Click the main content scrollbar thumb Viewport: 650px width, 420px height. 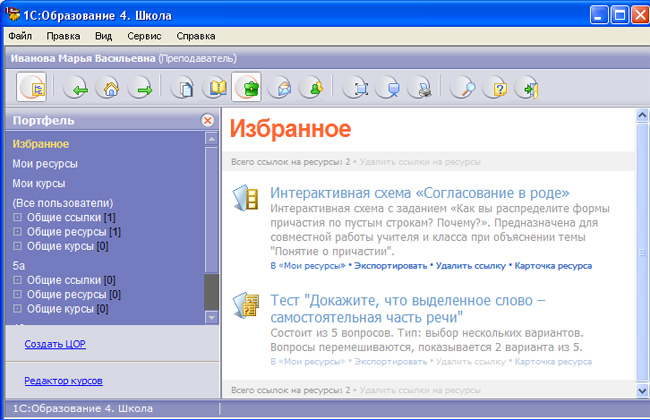[642, 252]
